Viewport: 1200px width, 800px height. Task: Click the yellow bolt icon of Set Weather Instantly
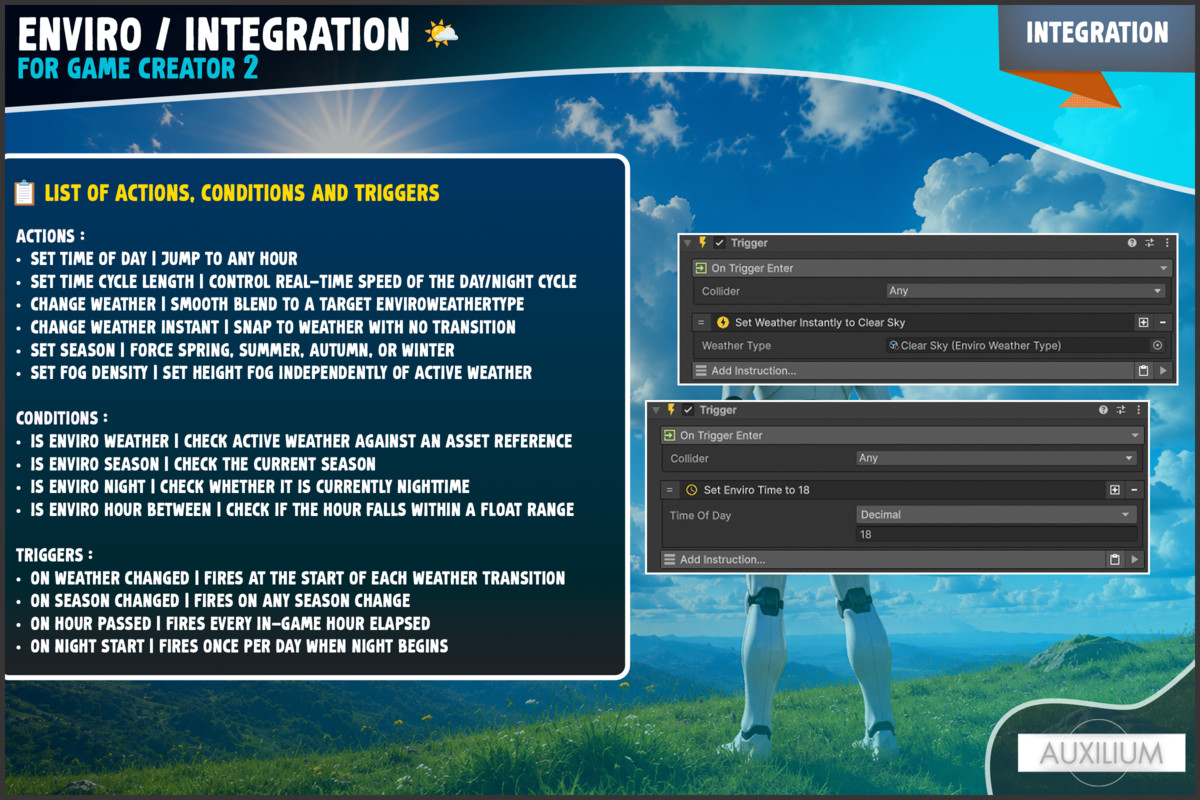pyautogui.click(x=723, y=323)
